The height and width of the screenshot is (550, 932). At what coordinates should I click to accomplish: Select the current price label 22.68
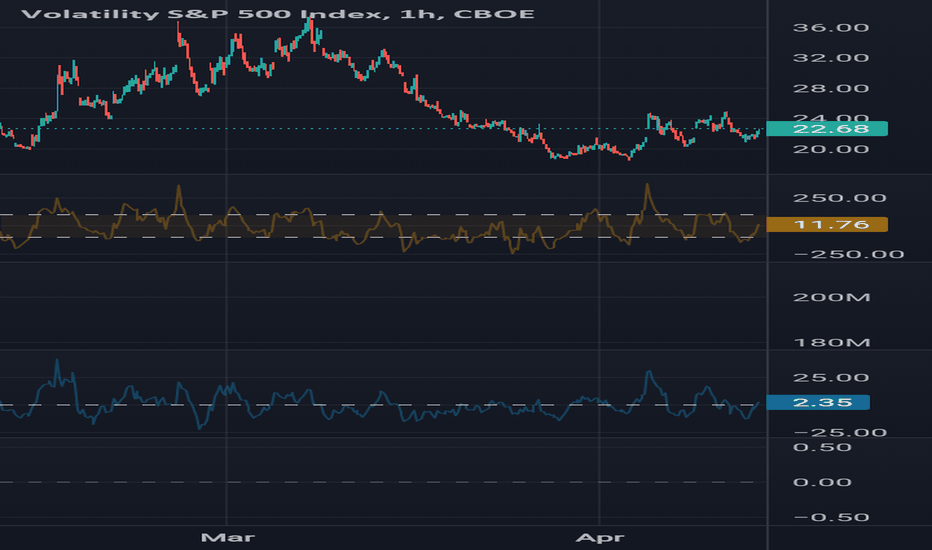coord(827,128)
